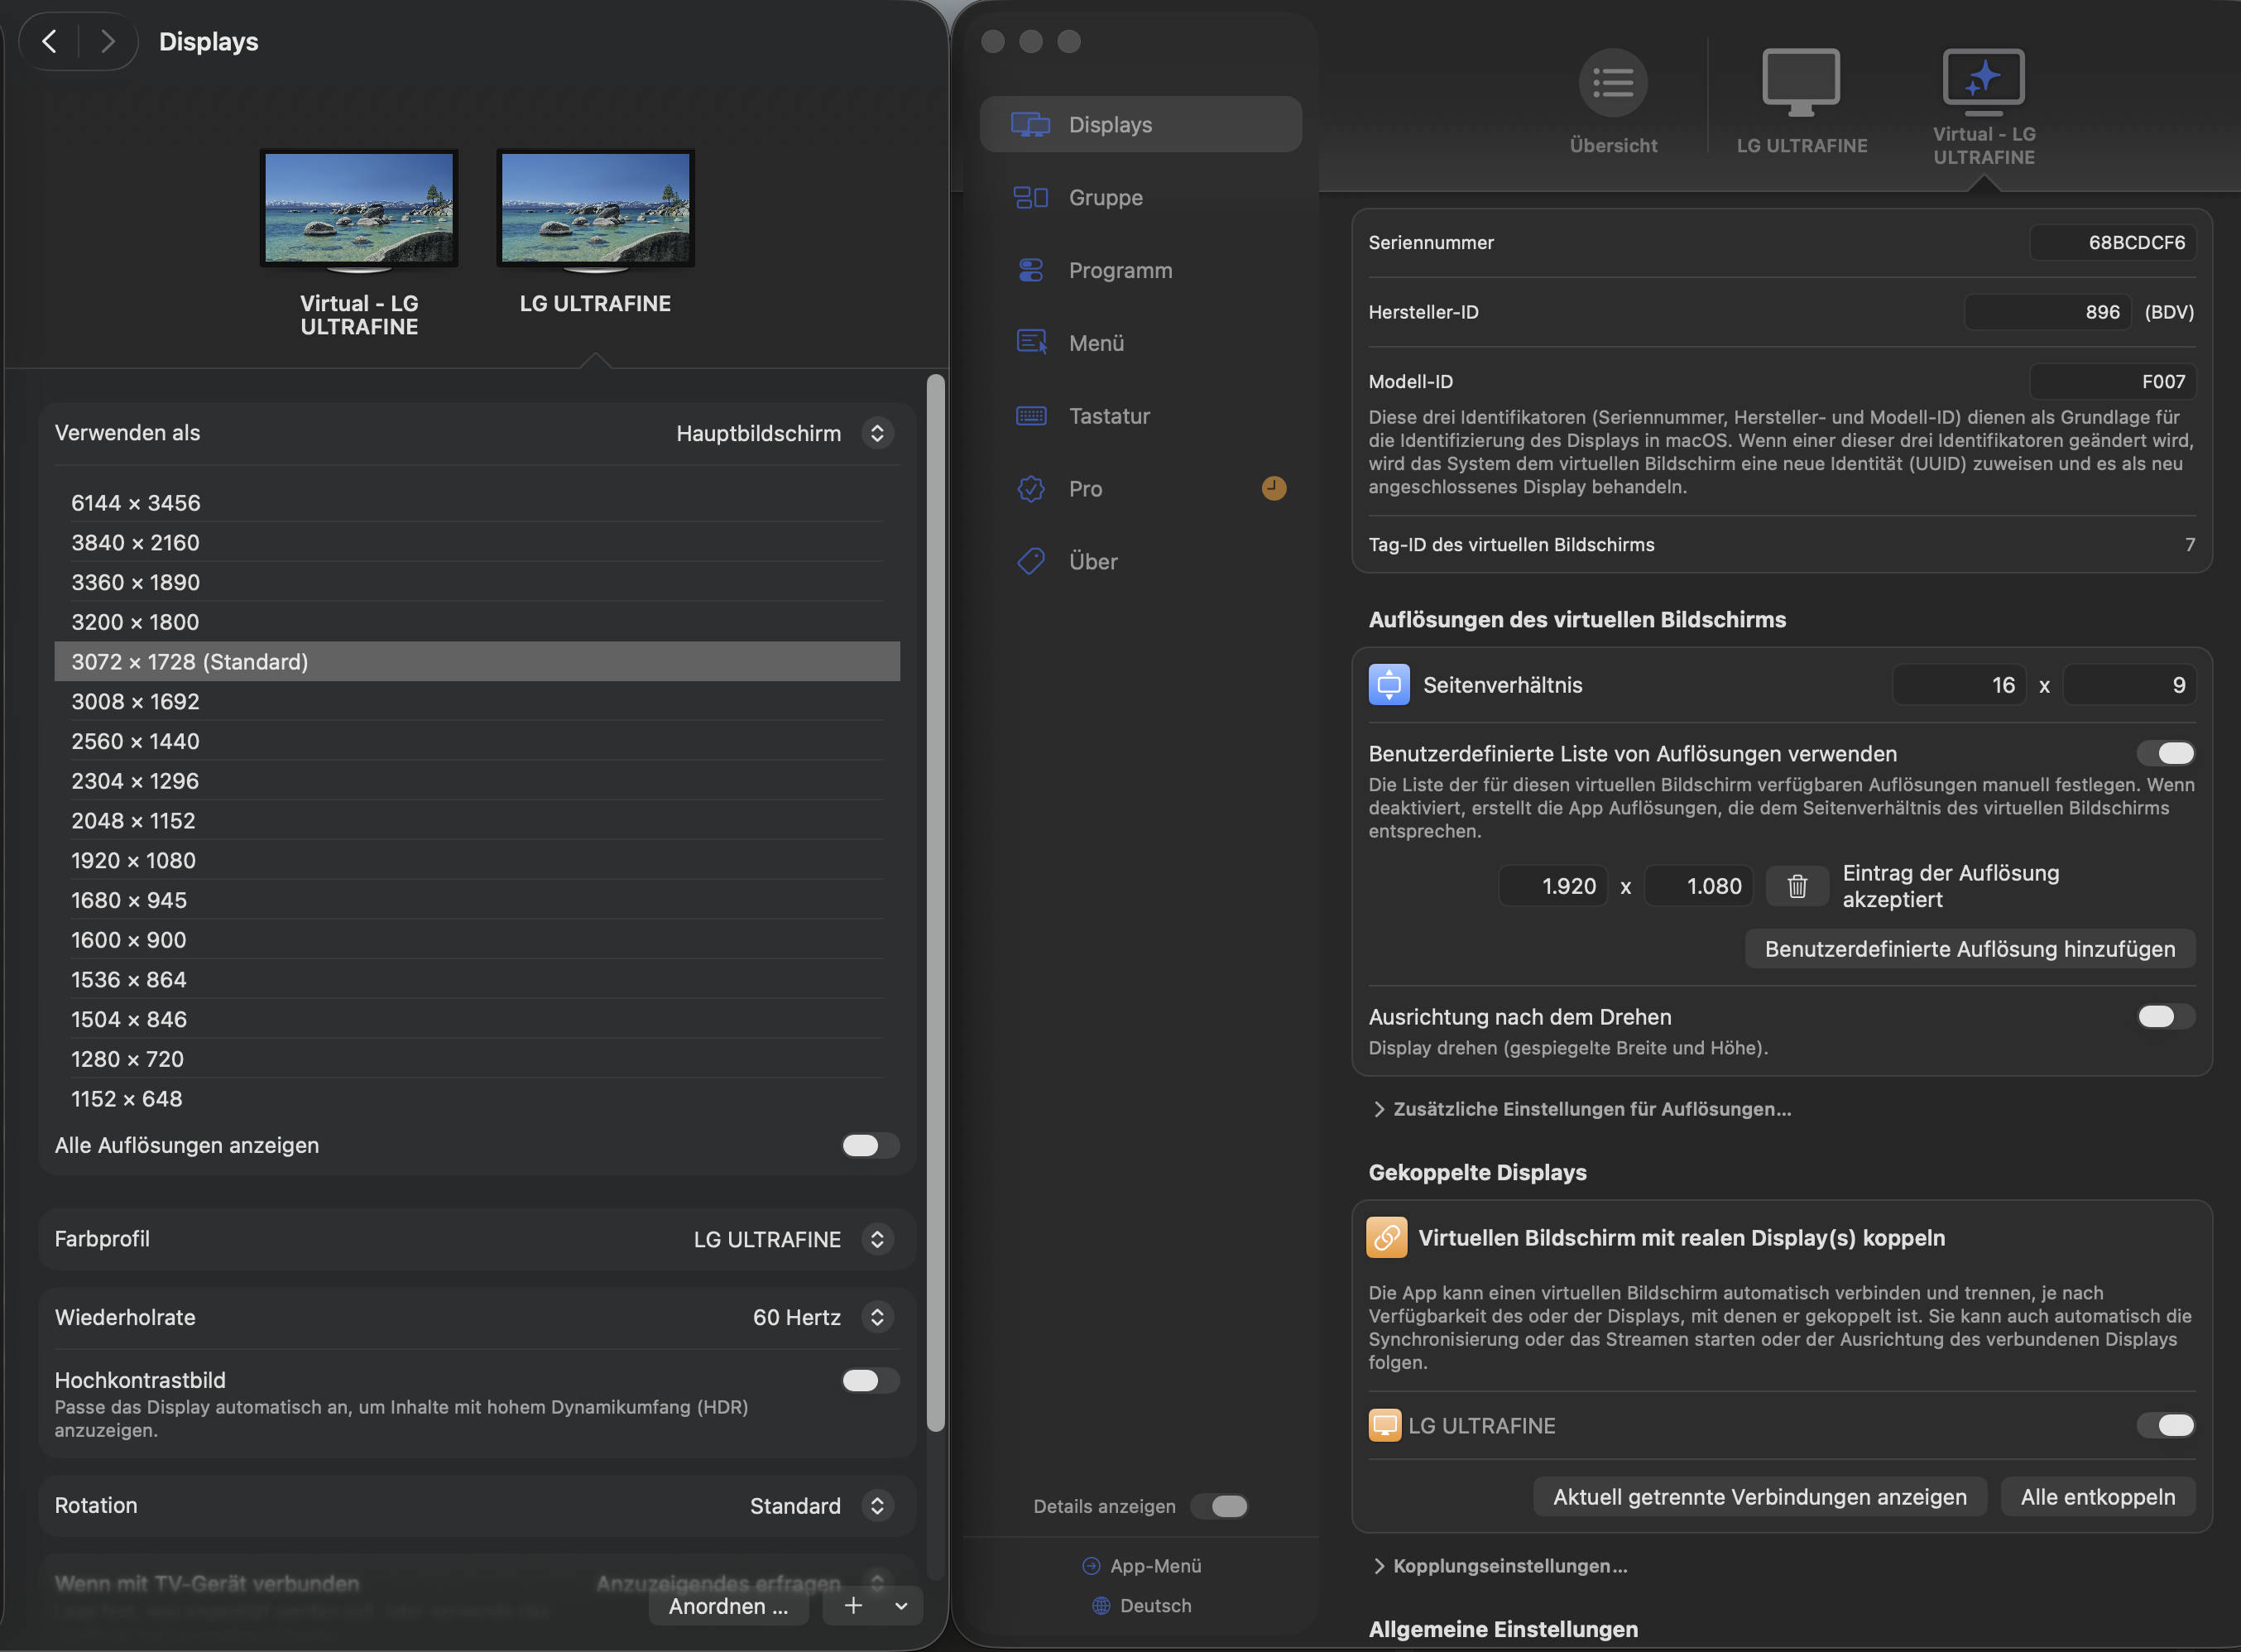Toggle Ausrichtung nach dem Drehen
This screenshot has height=1652, width=2241.
(x=2164, y=1016)
